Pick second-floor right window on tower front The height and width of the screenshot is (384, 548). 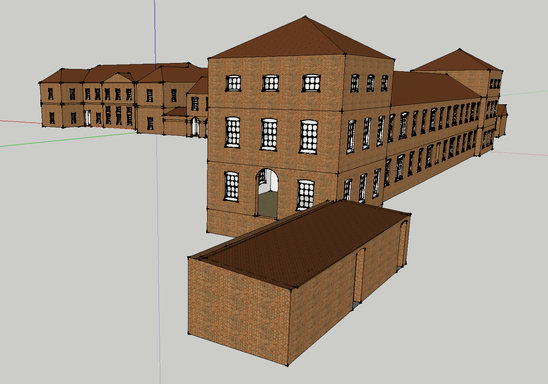309,137
